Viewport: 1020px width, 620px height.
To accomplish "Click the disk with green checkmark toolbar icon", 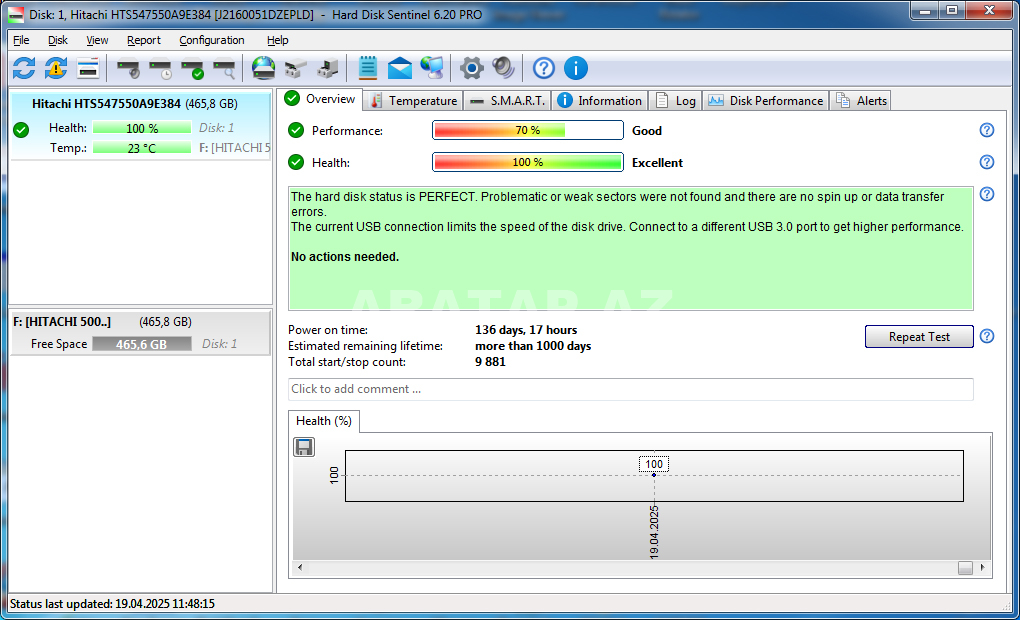I will (192, 68).
